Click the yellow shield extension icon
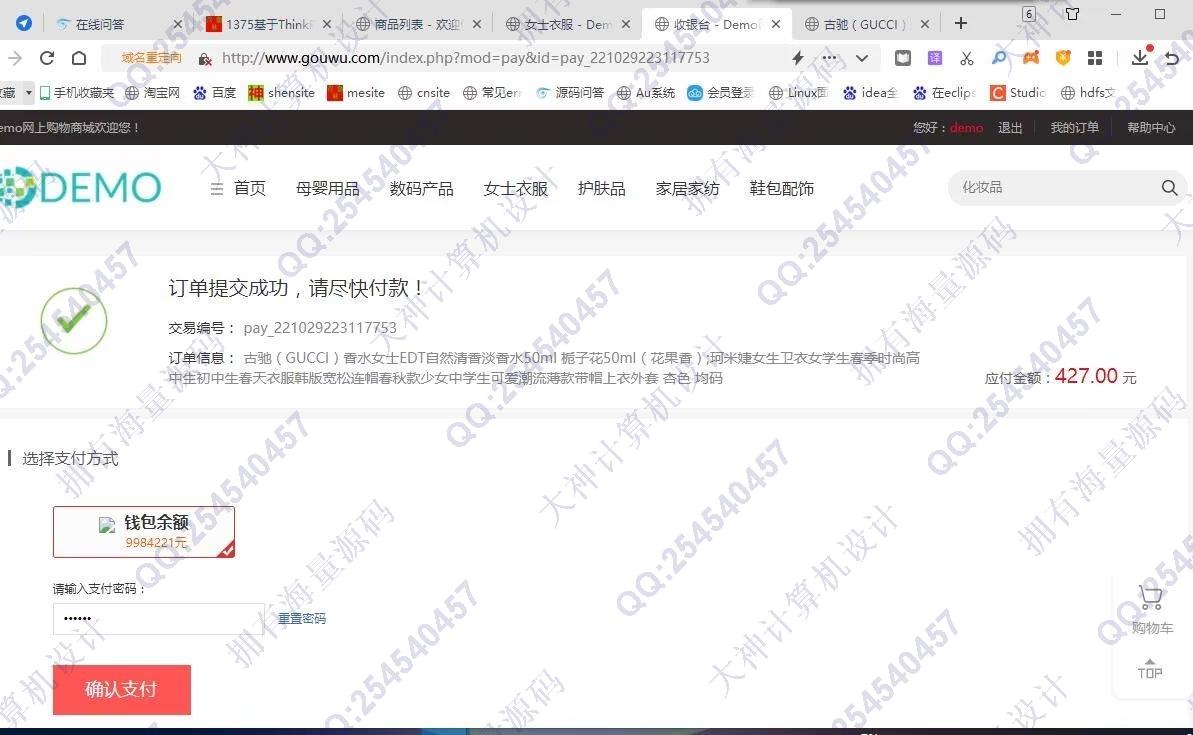The width and height of the screenshot is (1193, 735). coord(1063,58)
